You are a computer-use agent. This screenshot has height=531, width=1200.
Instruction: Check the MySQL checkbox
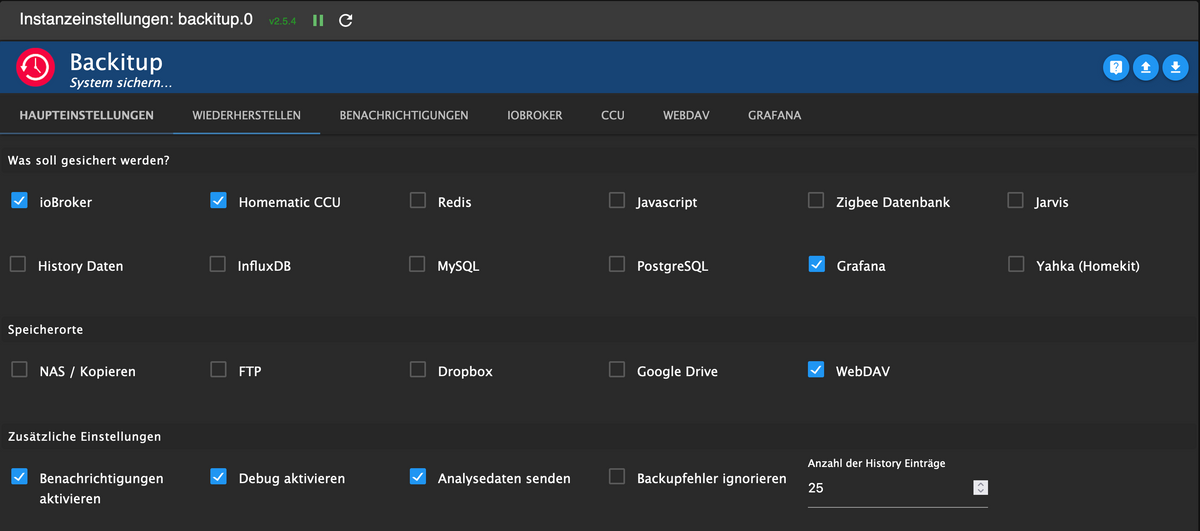418,265
